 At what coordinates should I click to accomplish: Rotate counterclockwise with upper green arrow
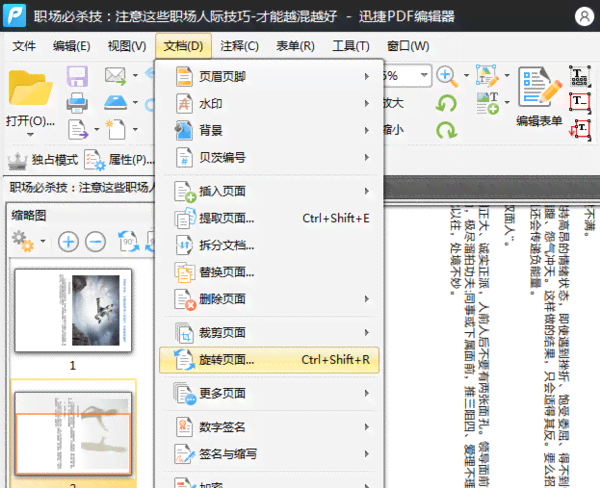pyautogui.click(x=446, y=103)
